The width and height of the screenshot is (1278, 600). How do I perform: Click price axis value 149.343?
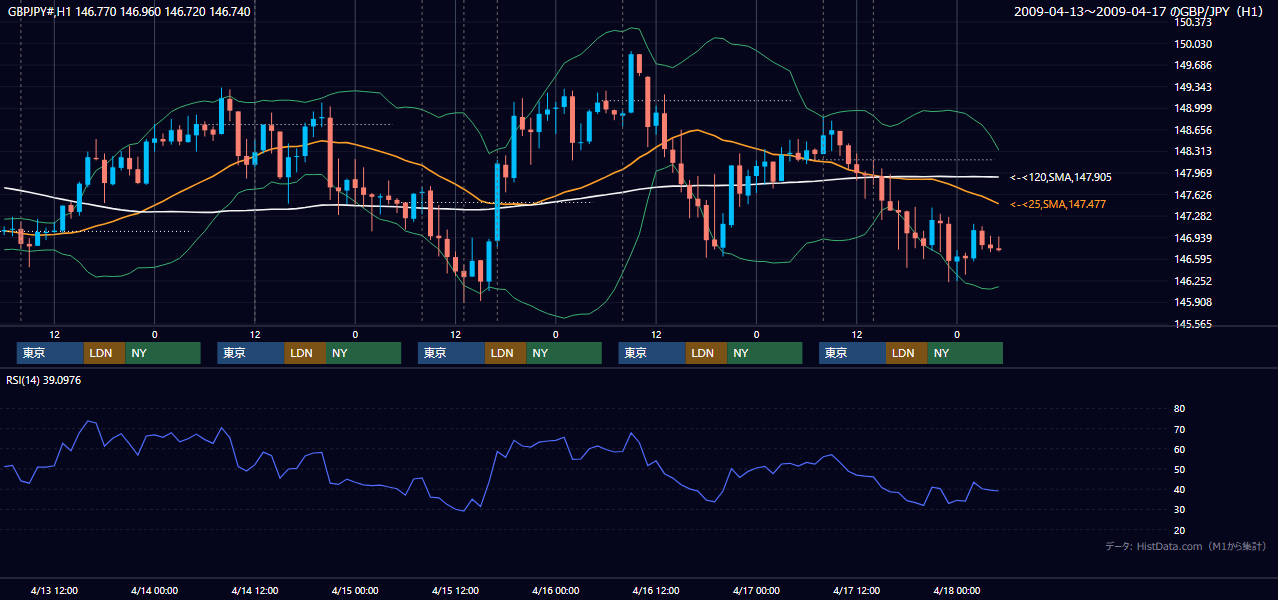coord(1193,88)
